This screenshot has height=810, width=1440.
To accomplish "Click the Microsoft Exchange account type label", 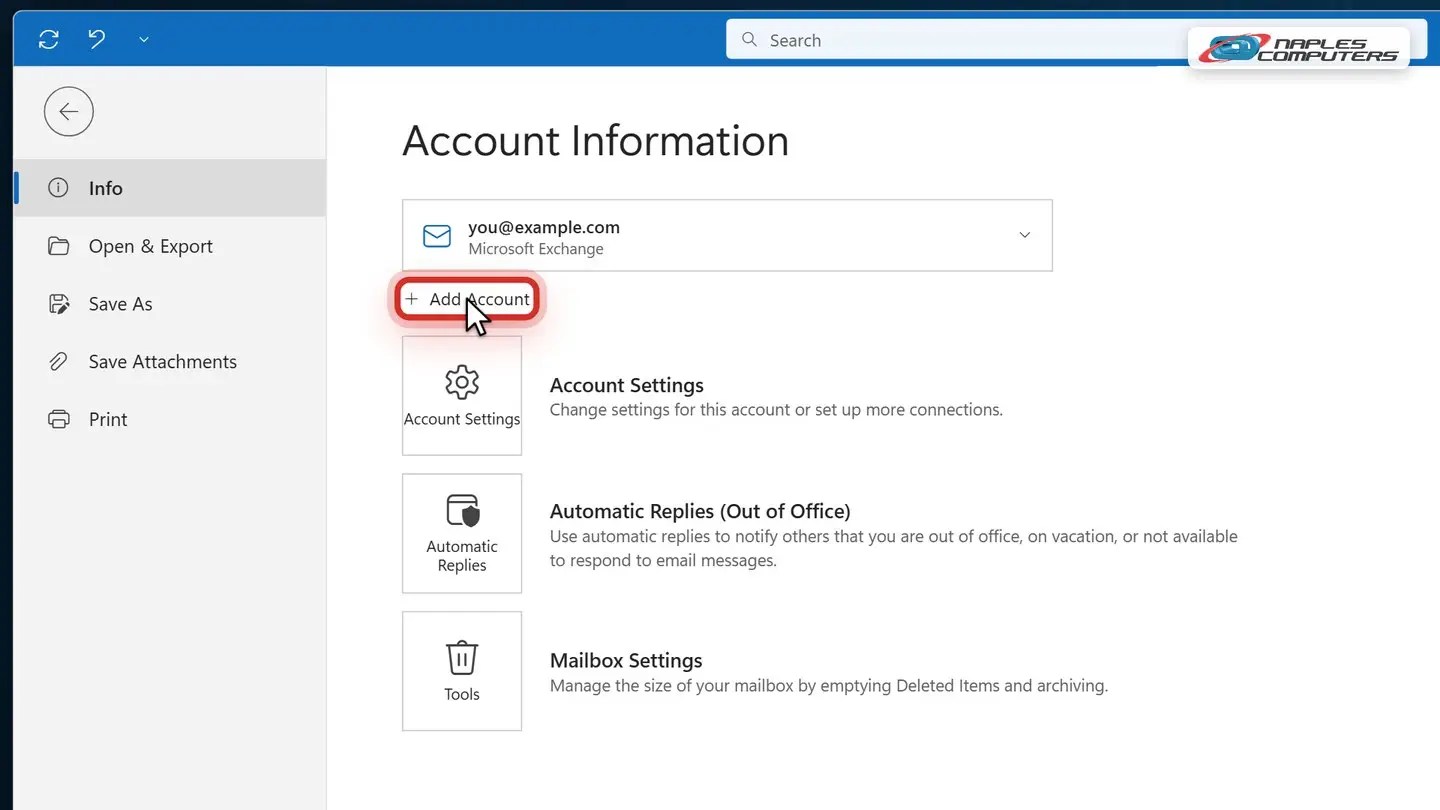I will click(536, 249).
